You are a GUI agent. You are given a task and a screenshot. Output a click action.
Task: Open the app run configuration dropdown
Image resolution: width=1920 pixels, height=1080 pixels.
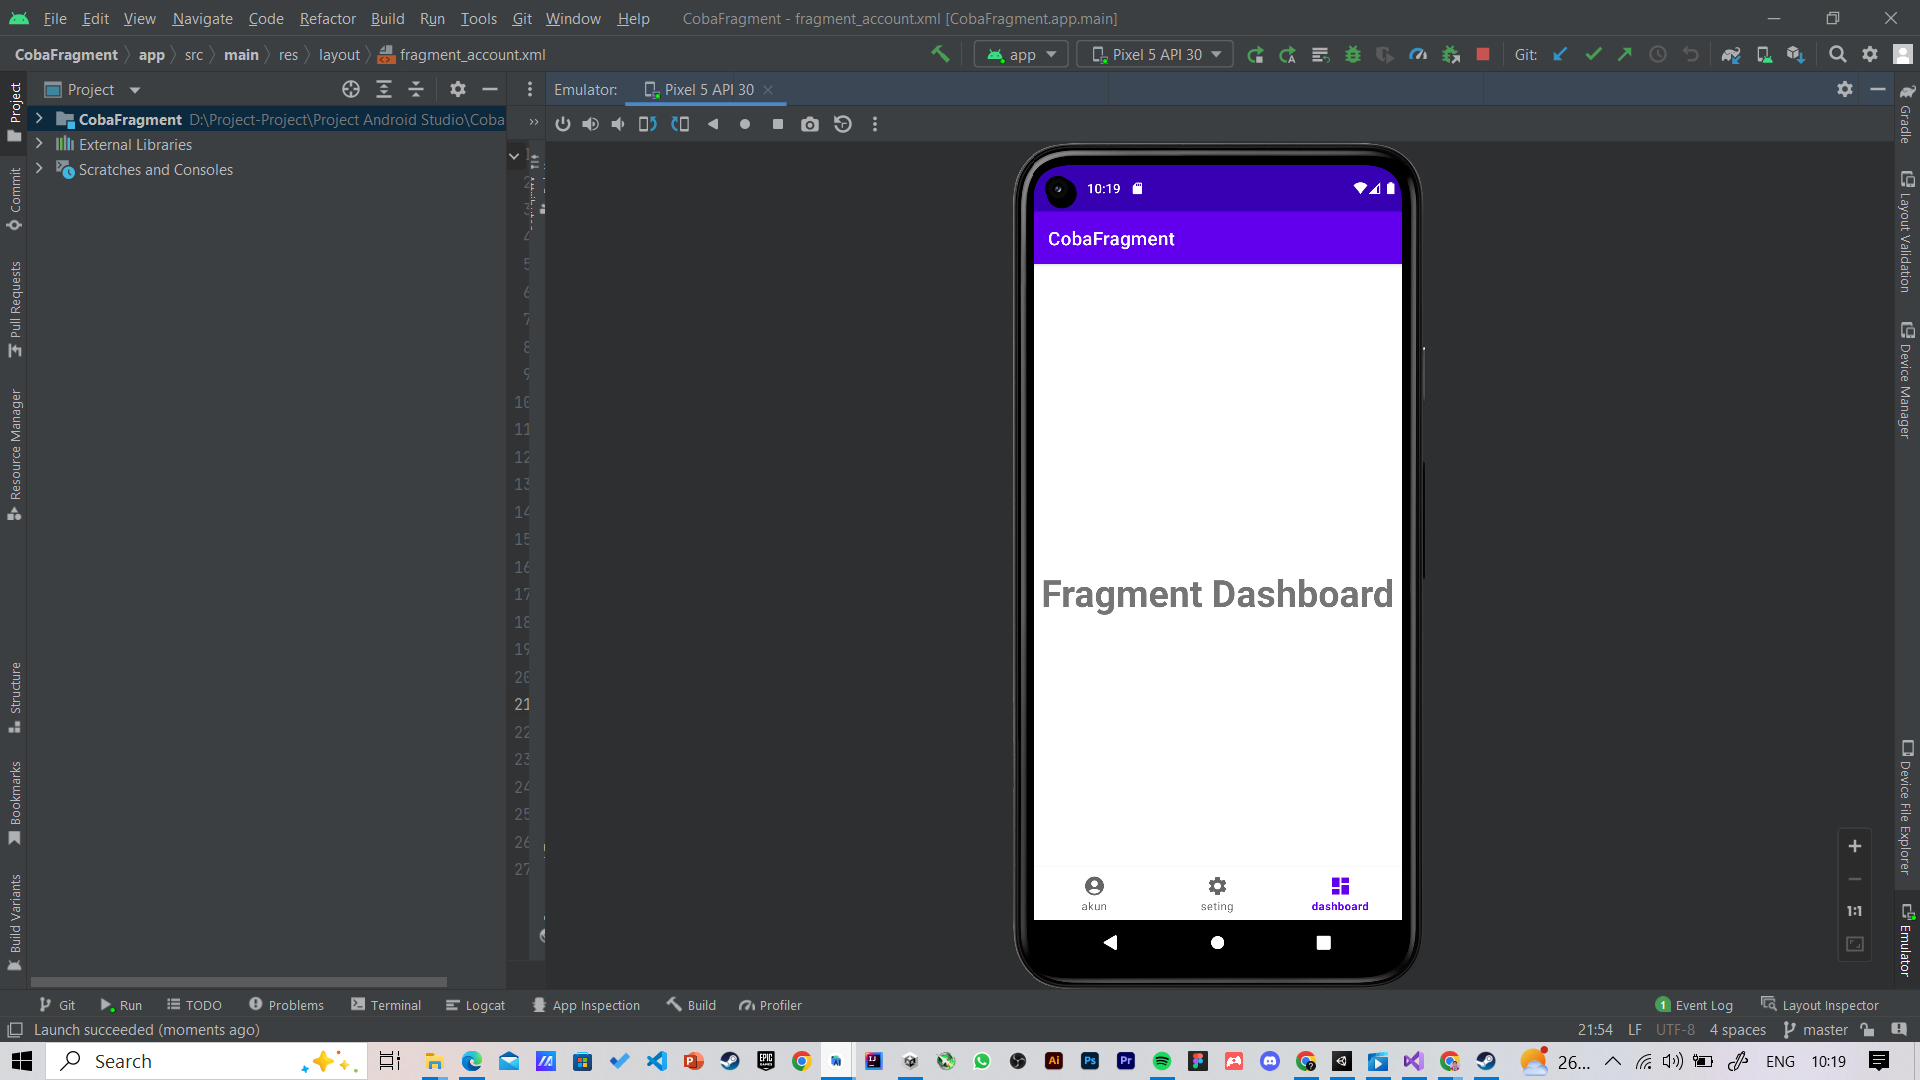click(x=1020, y=54)
